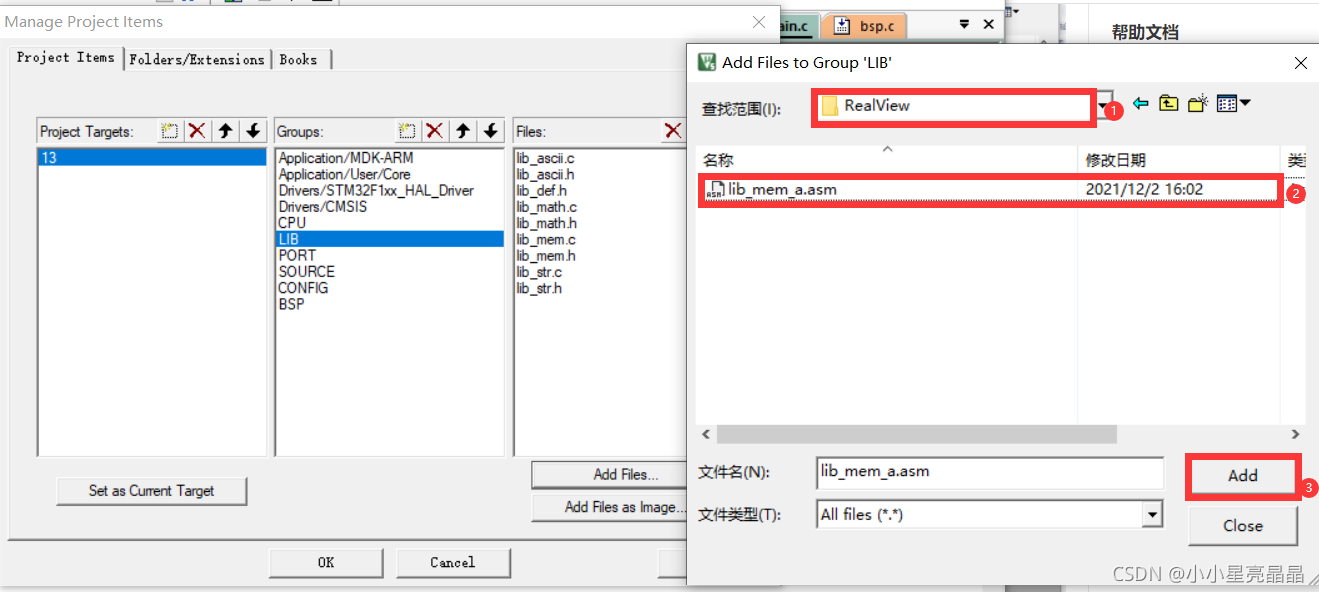The width and height of the screenshot is (1319, 592).
Task: Go back to last visited folder
Action: pos(1141,104)
